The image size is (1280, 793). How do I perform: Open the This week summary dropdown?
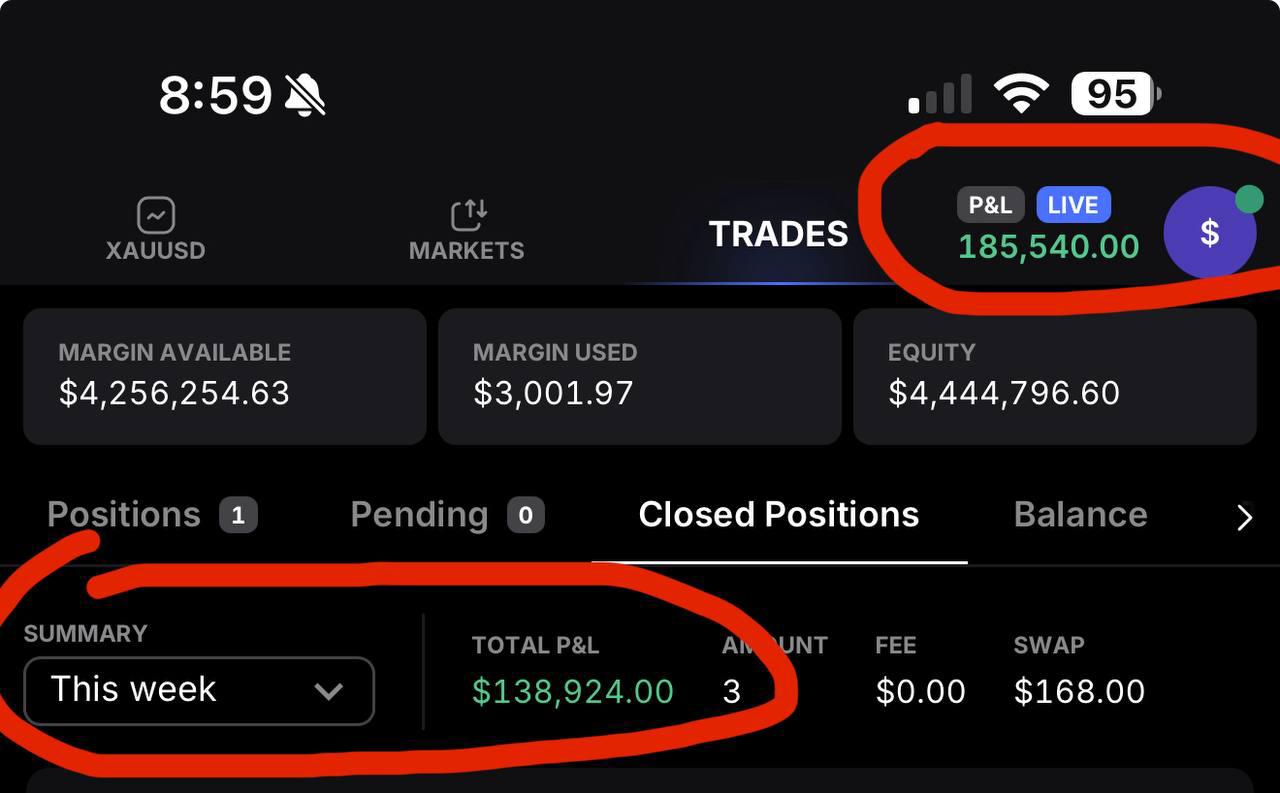[x=198, y=690]
